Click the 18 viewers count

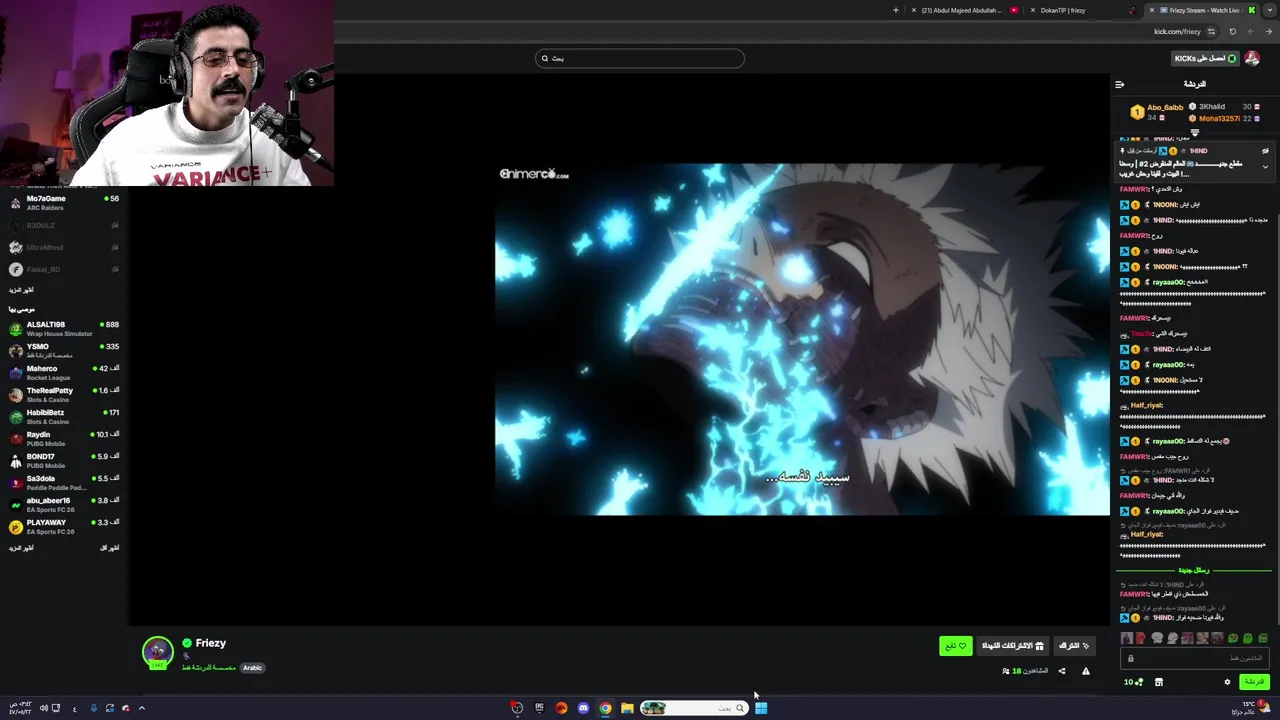click(1025, 671)
